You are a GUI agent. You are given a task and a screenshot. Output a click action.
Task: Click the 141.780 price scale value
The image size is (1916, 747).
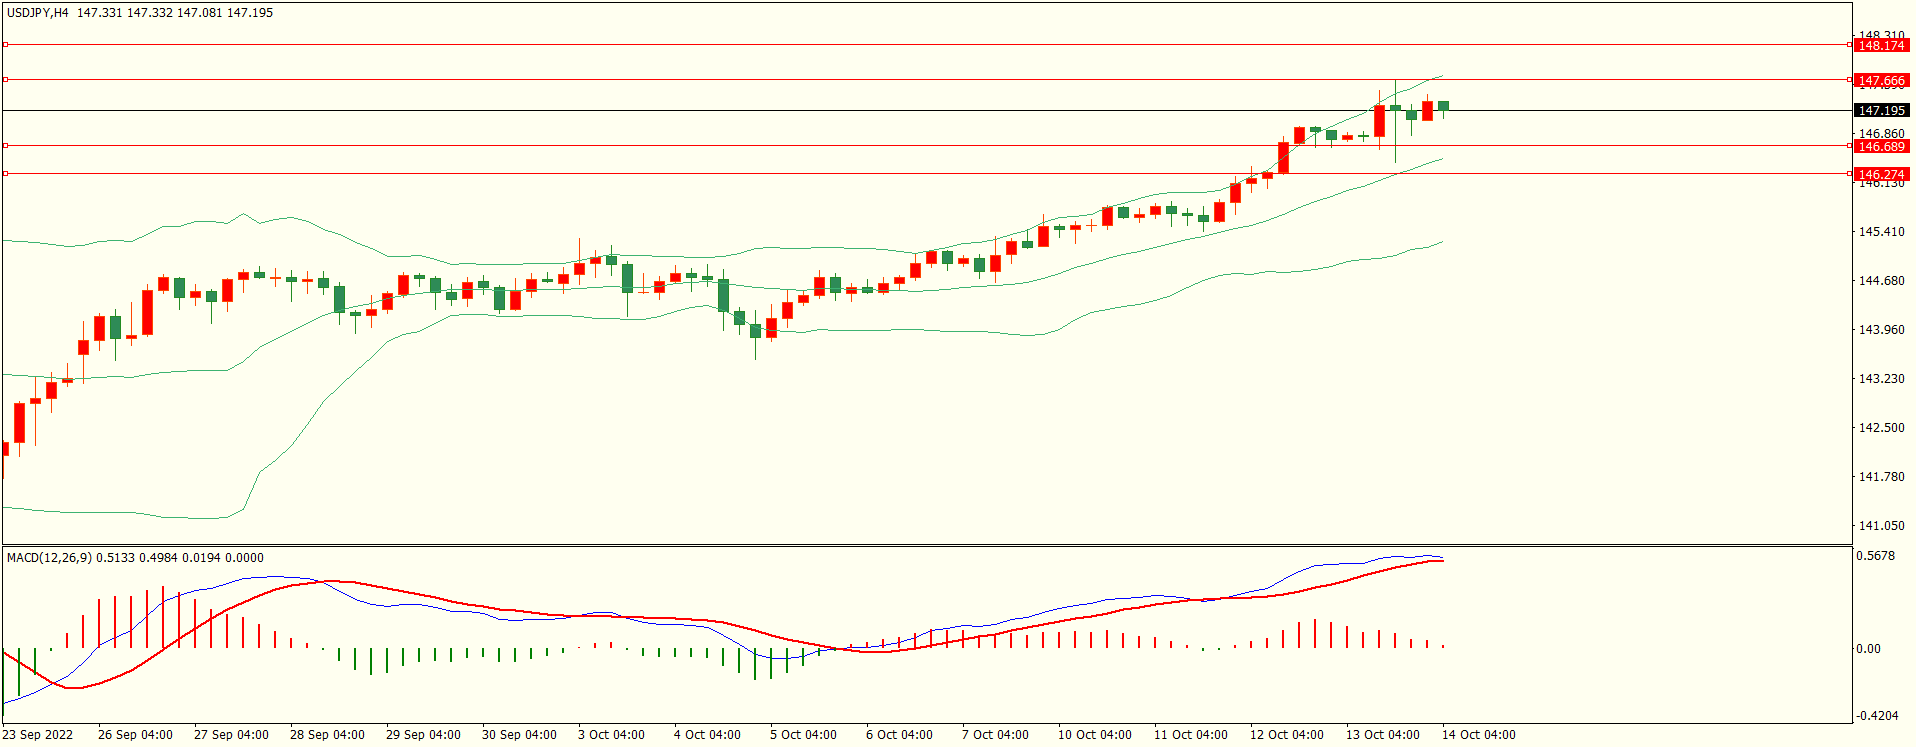(x=1881, y=476)
